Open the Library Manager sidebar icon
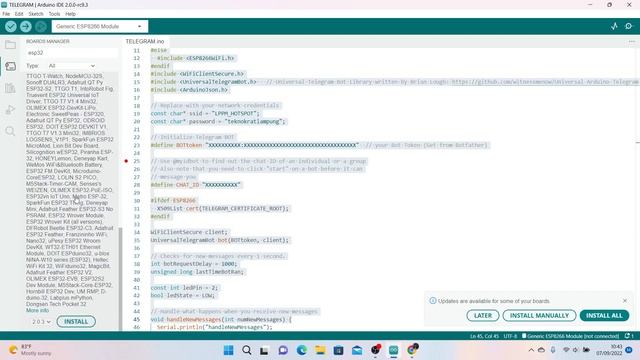The image size is (640, 360). [x=10, y=88]
